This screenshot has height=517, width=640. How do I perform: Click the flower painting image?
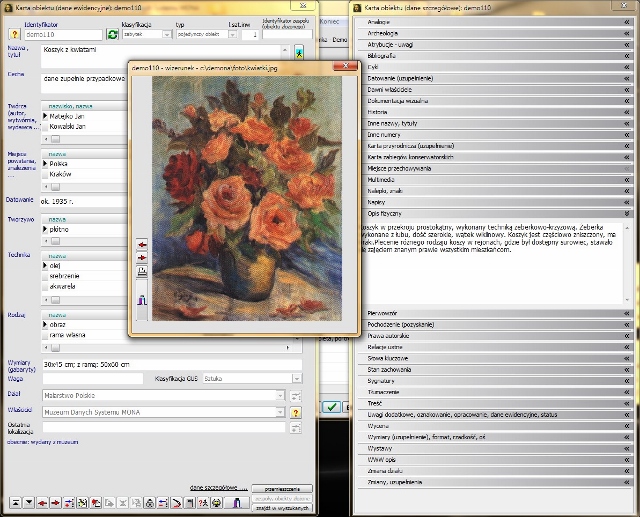pyautogui.click(x=247, y=198)
